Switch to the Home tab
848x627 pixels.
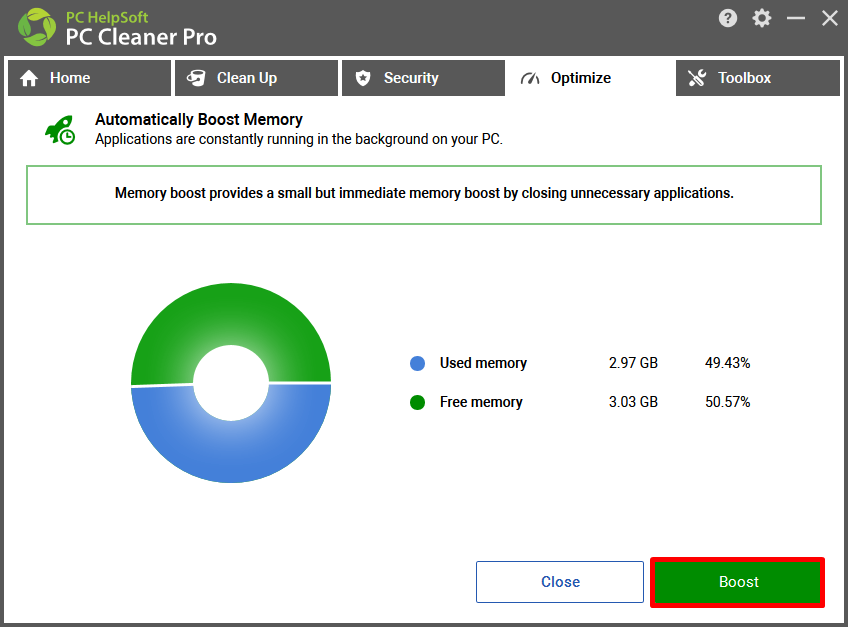point(89,78)
